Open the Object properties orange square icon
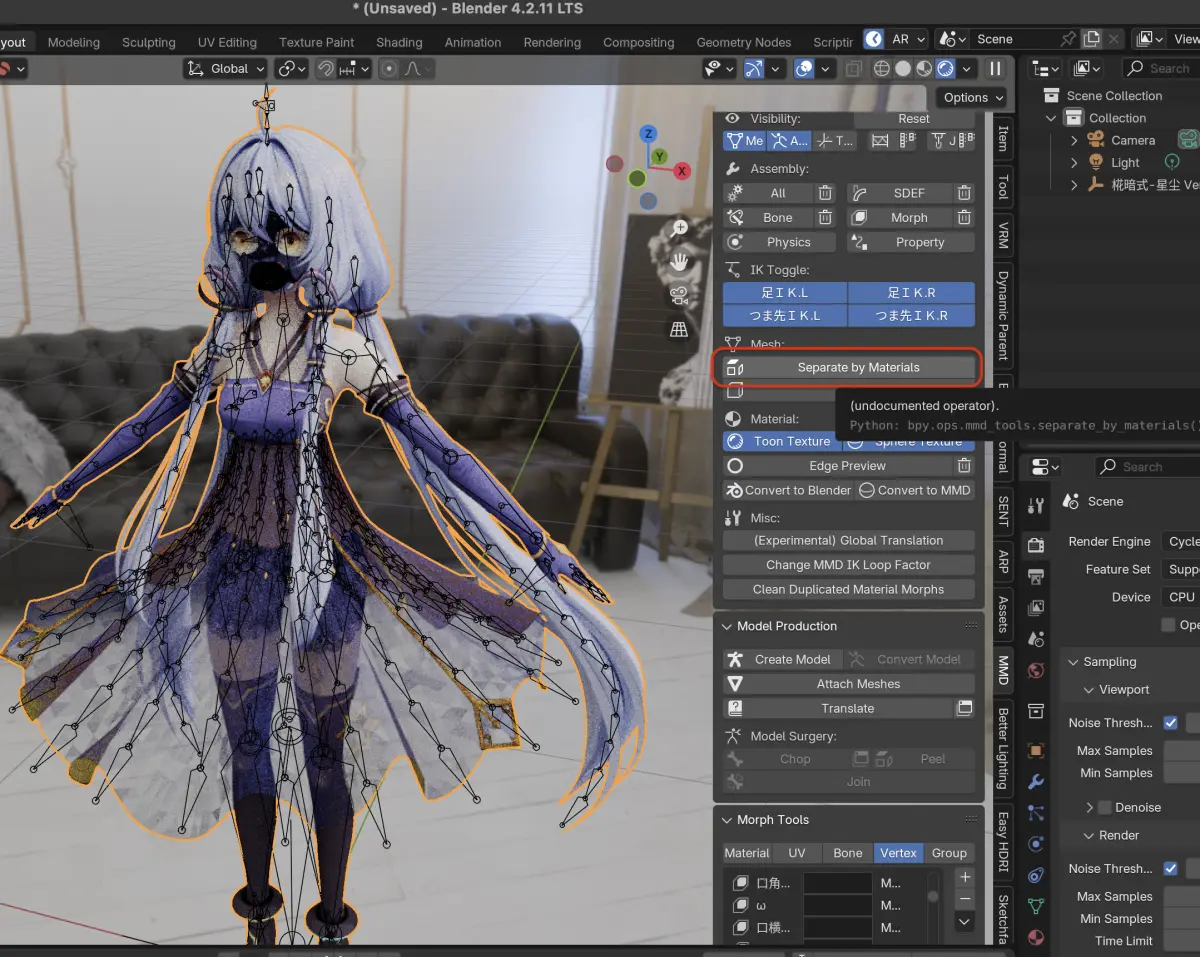 (1036, 750)
